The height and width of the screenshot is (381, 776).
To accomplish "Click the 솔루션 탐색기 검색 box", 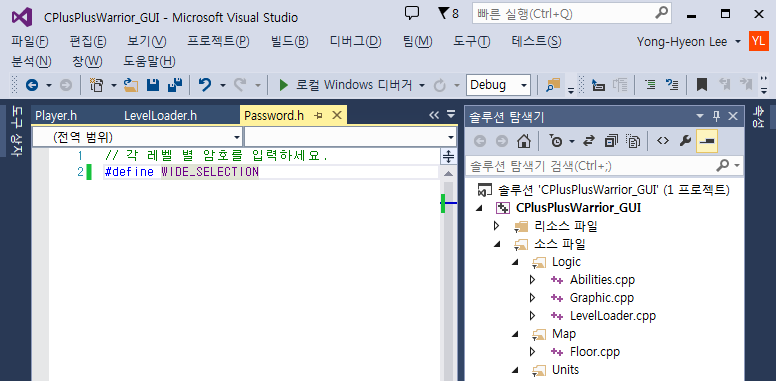I will tap(604, 165).
